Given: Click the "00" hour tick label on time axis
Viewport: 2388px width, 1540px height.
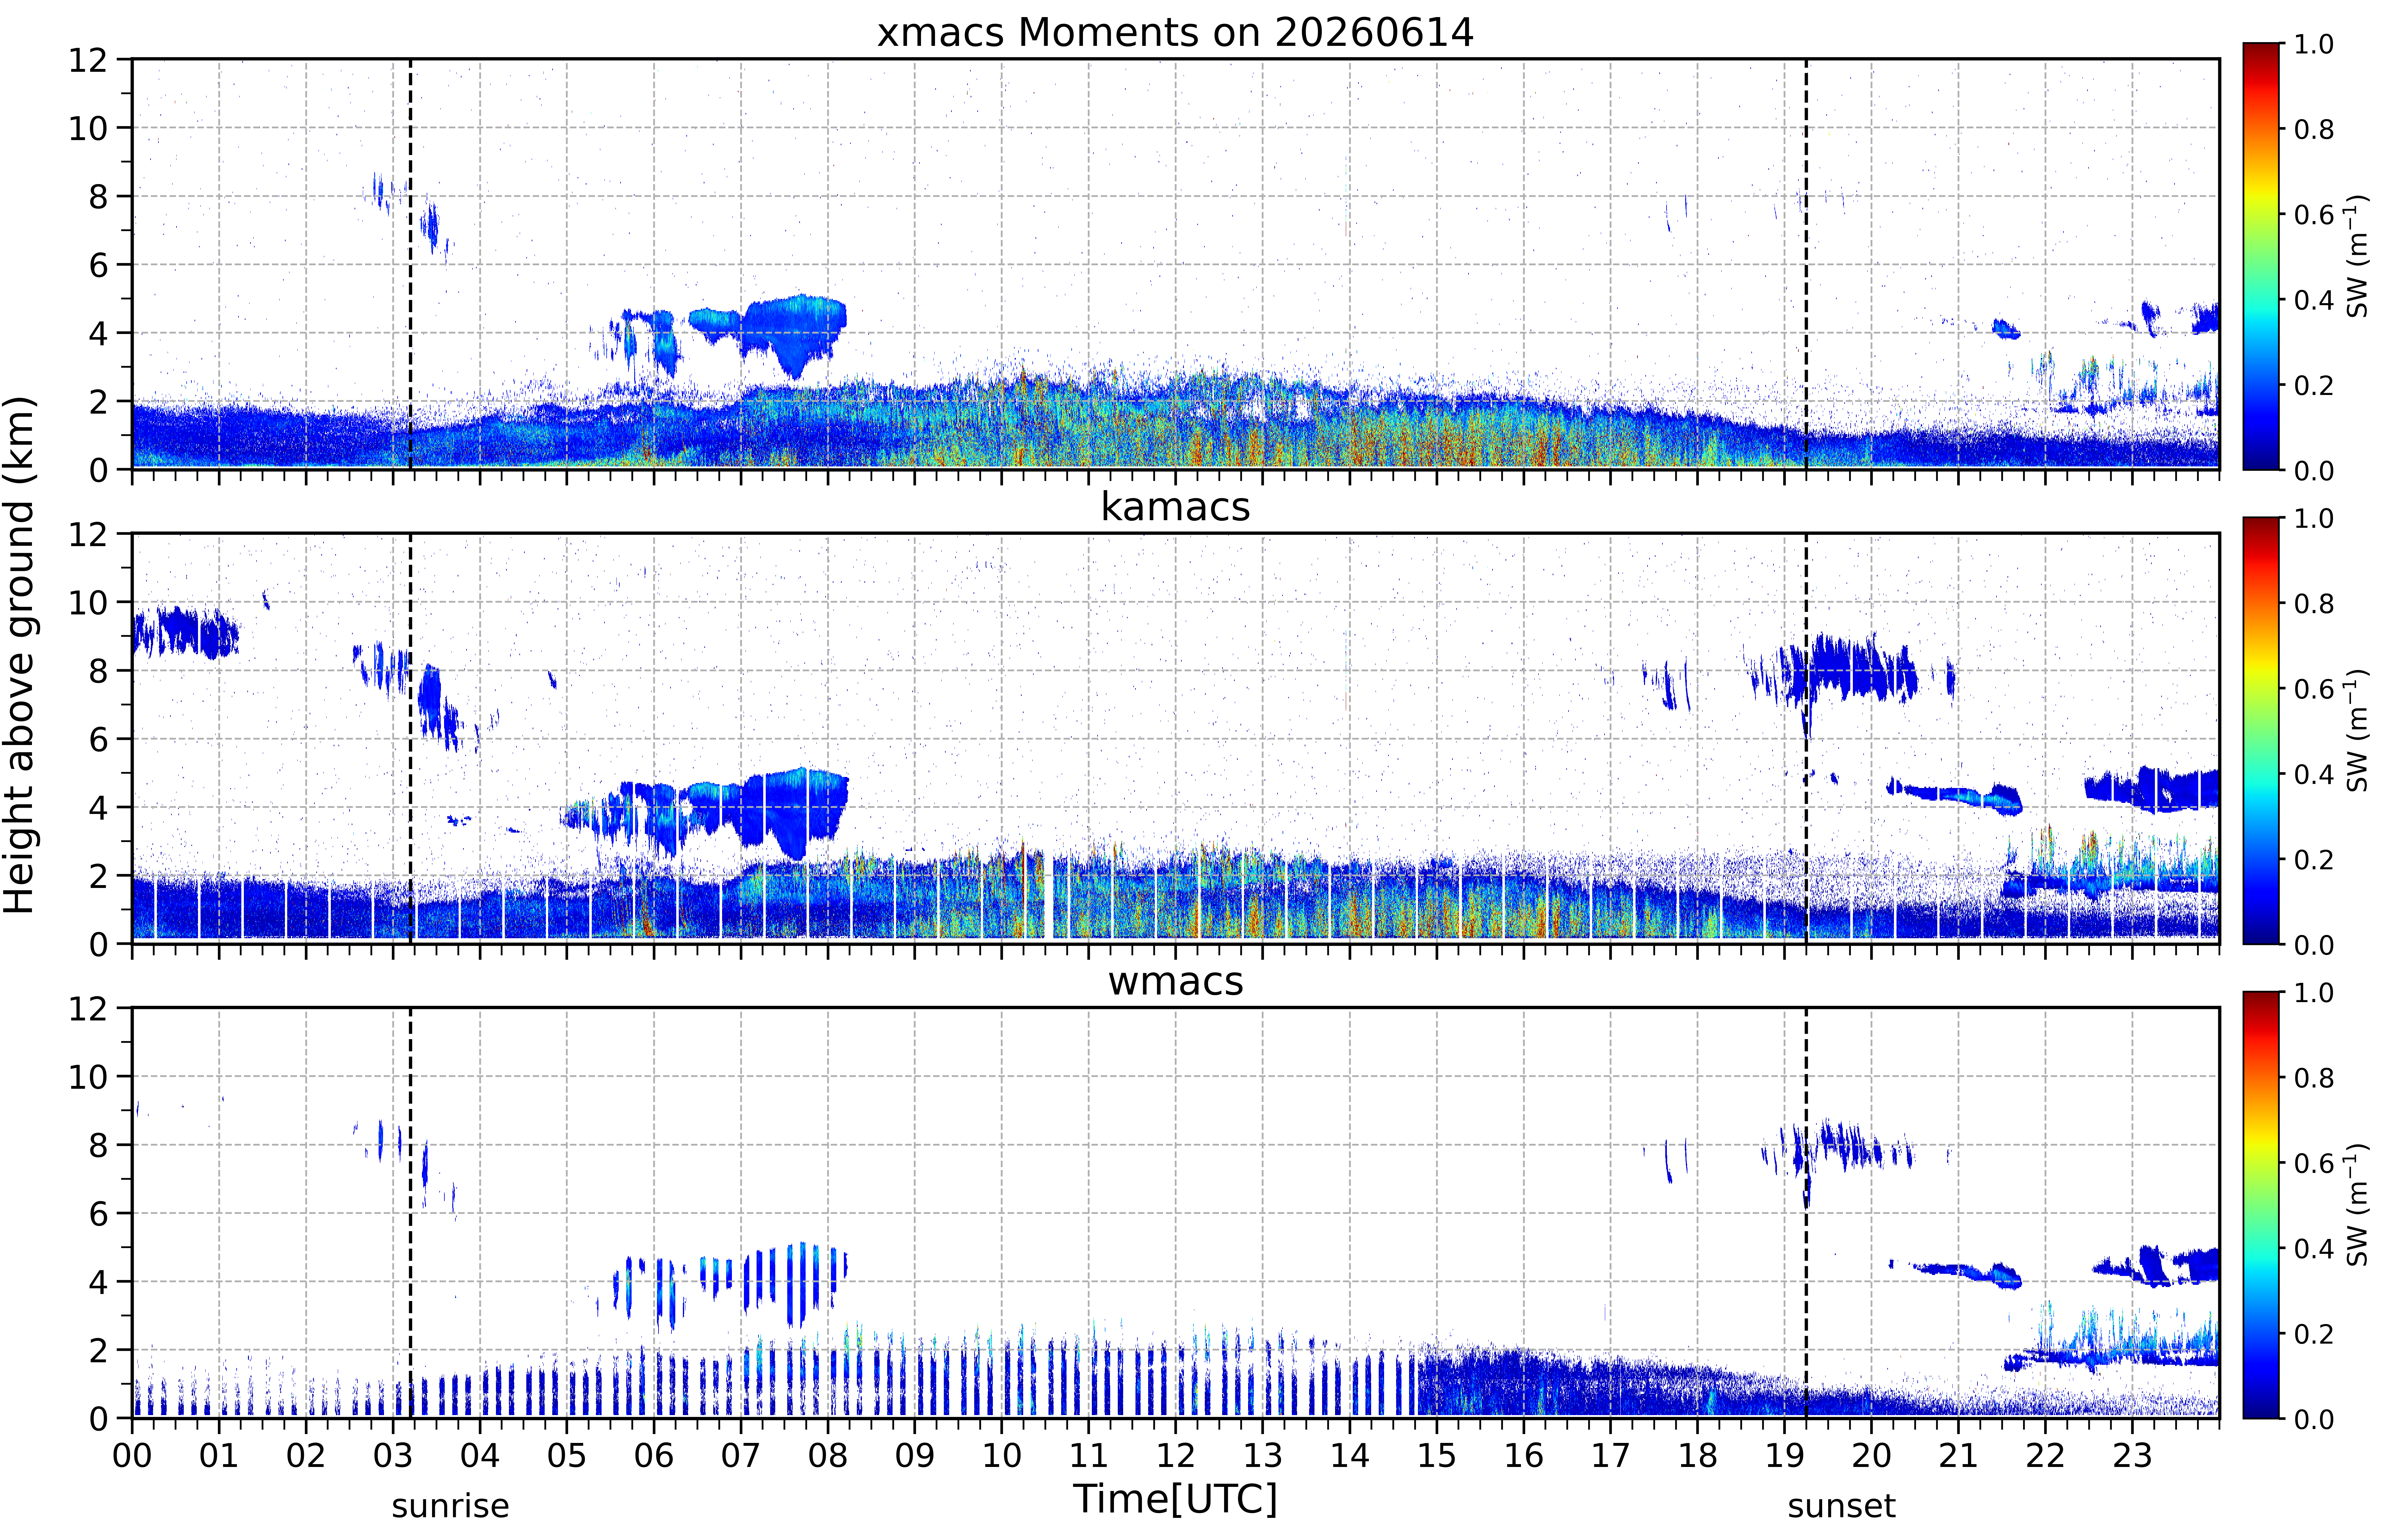Looking at the screenshot, I should pos(132,1456).
